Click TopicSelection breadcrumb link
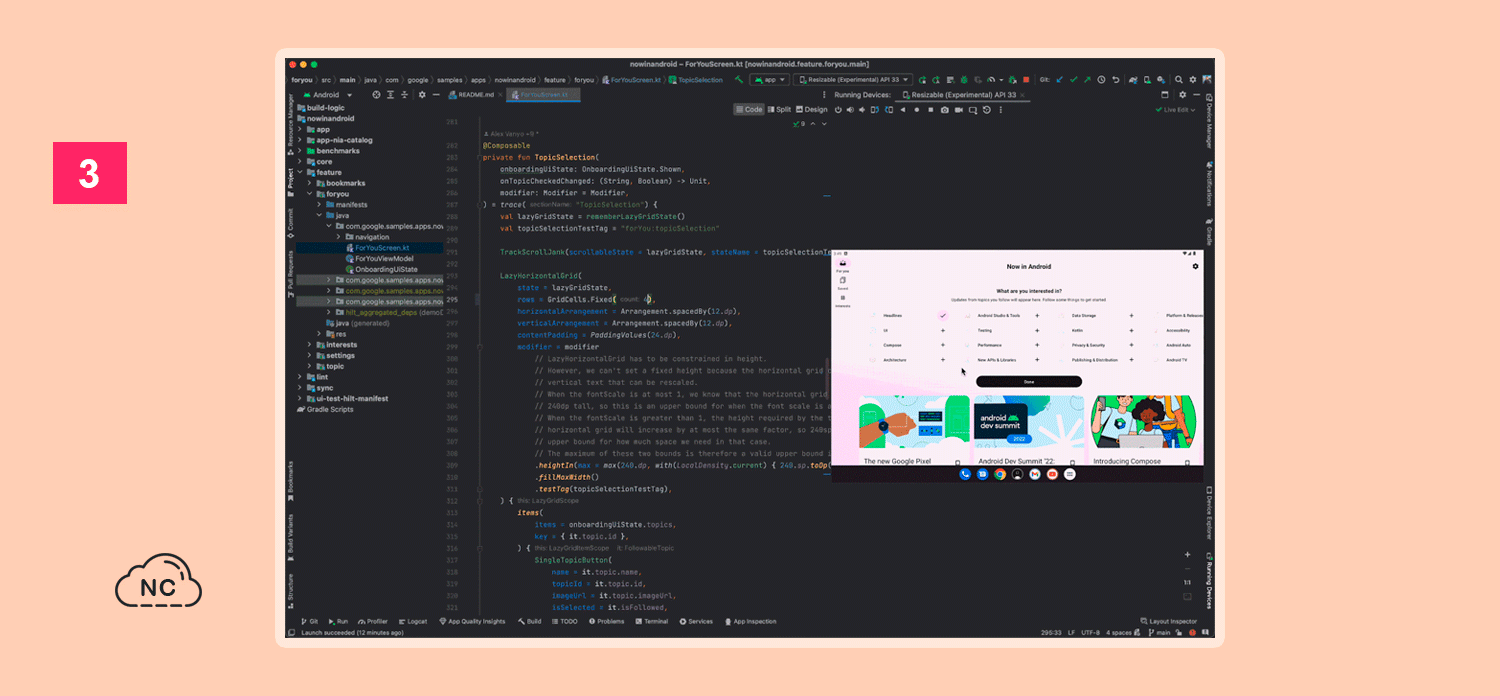1500x696 pixels. click(x=695, y=80)
